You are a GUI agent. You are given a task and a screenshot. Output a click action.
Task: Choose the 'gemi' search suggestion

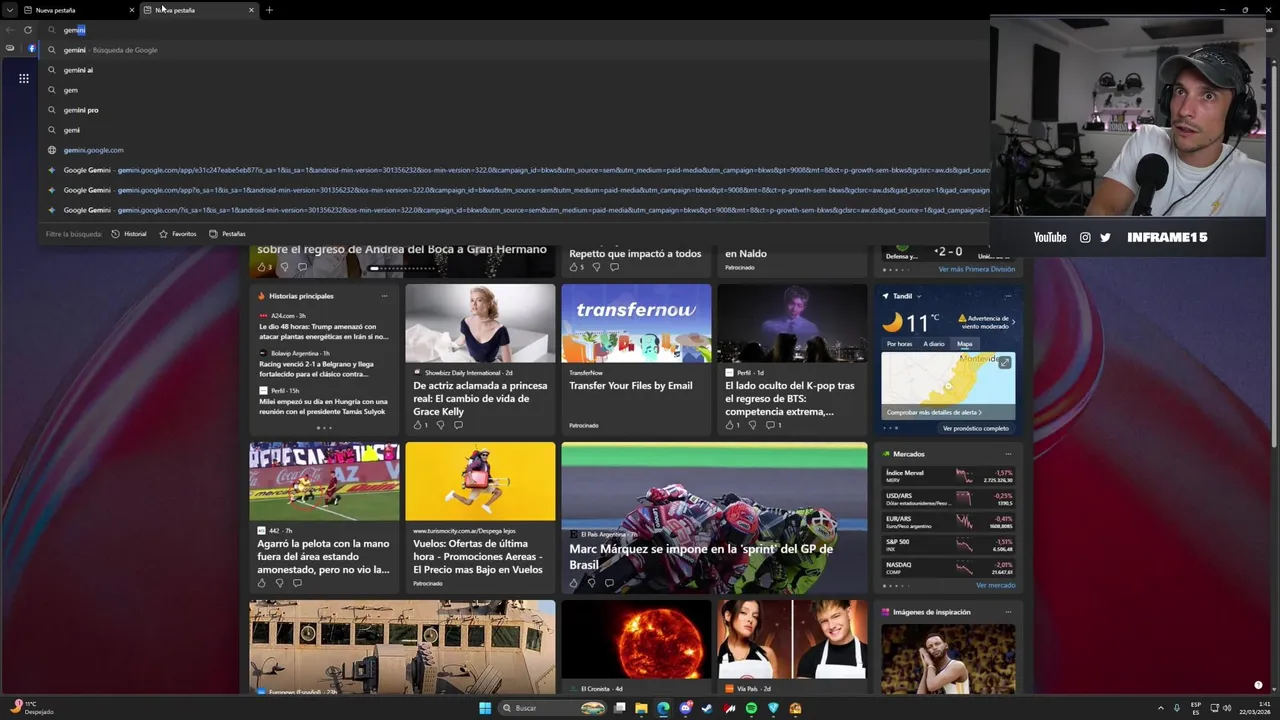[515, 130]
